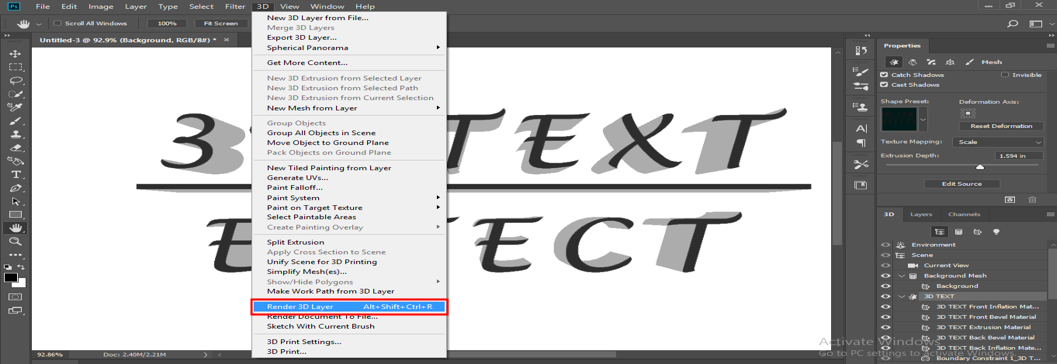Select the Lasso tool
This screenshot has height=364, width=1057.
pyautogui.click(x=16, y=80)
